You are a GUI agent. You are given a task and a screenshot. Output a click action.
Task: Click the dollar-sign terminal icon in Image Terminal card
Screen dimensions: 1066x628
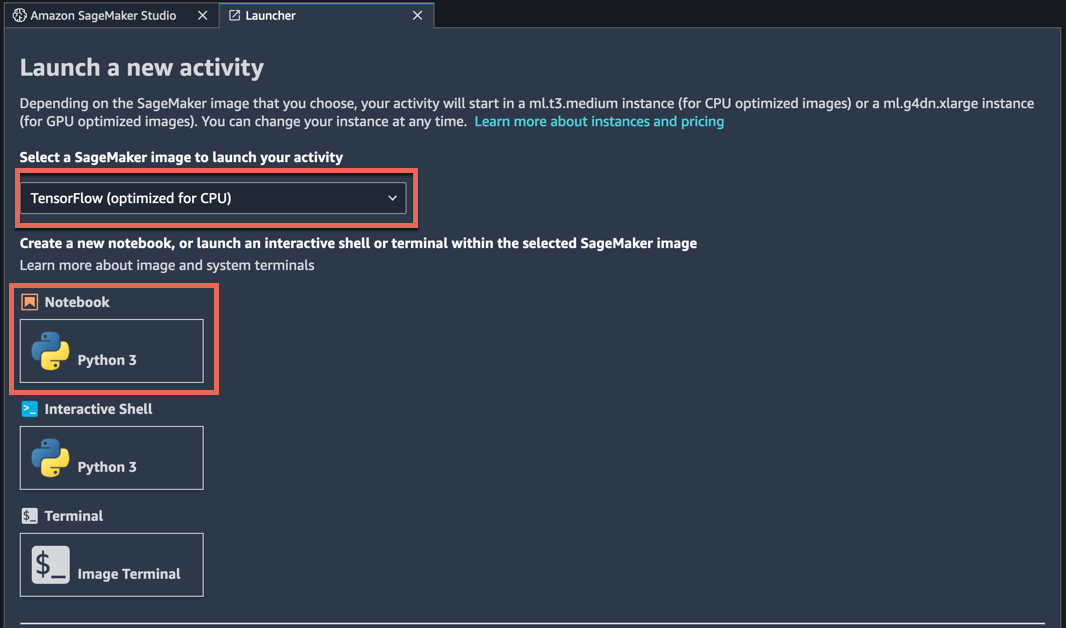click(x=50, y=564)
